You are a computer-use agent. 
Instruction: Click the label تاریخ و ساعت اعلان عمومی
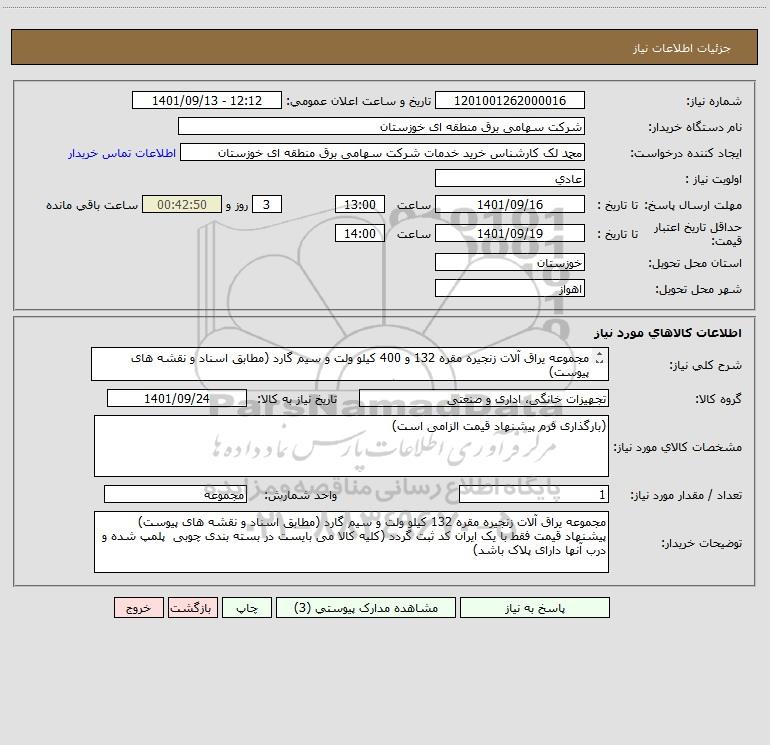point(358,101)
